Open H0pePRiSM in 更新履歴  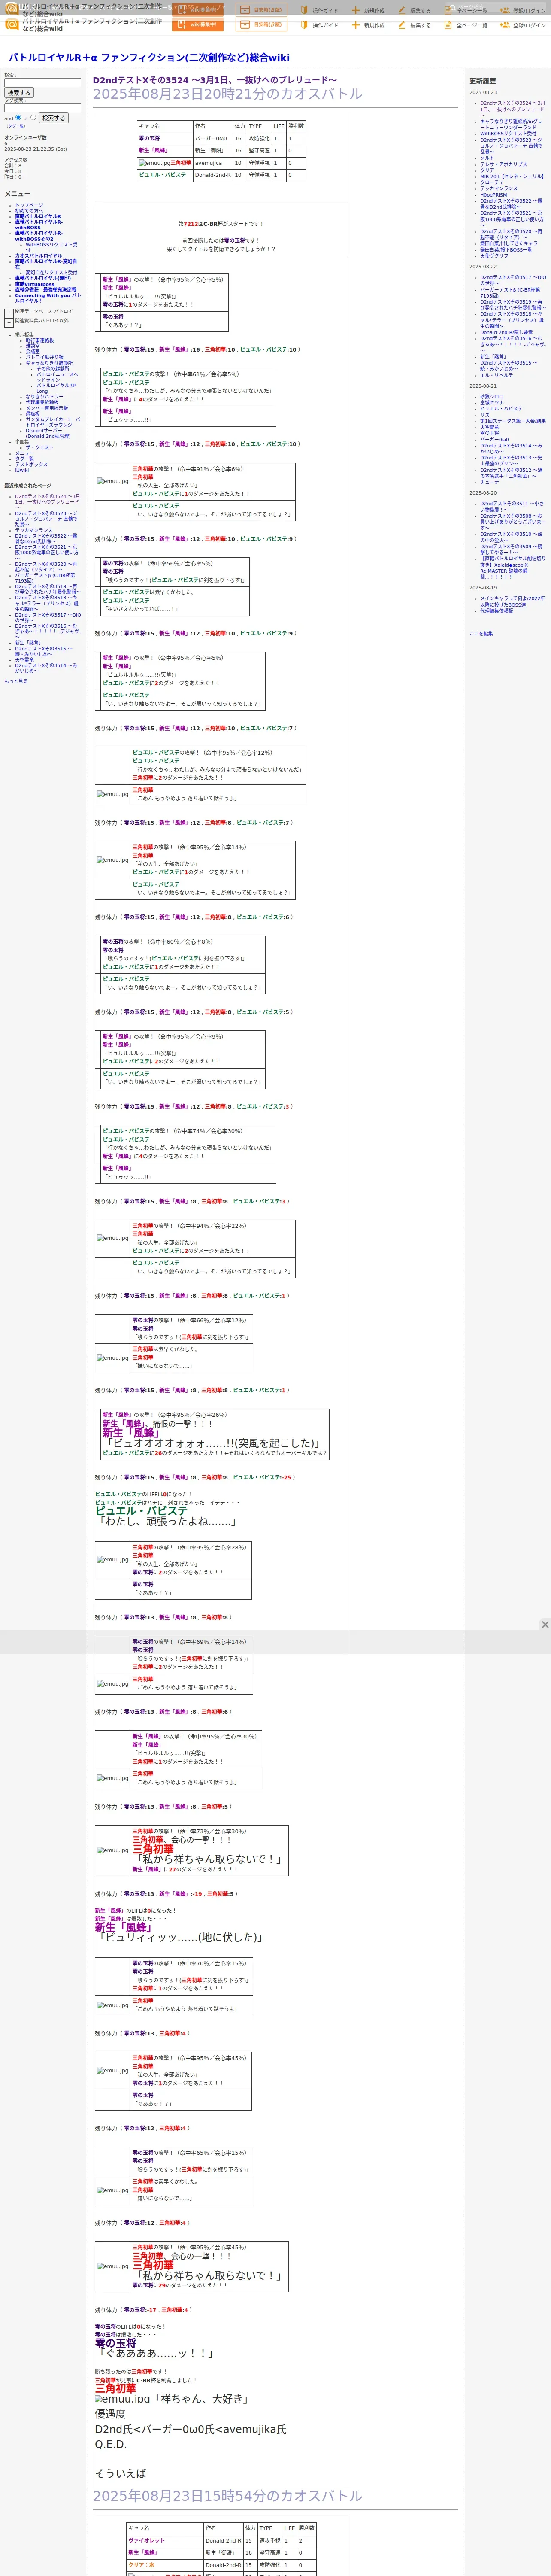click(x=493, y=195)
